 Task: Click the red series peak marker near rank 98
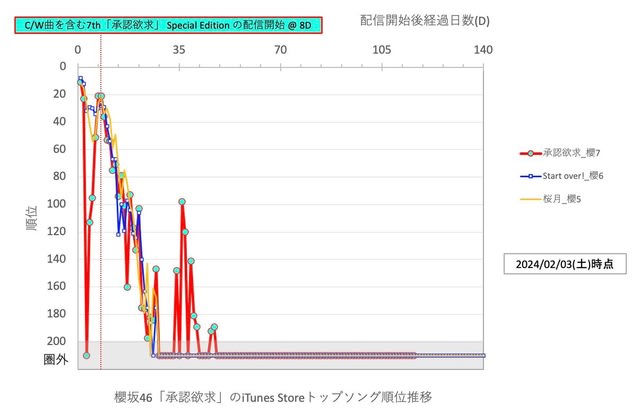182,202
